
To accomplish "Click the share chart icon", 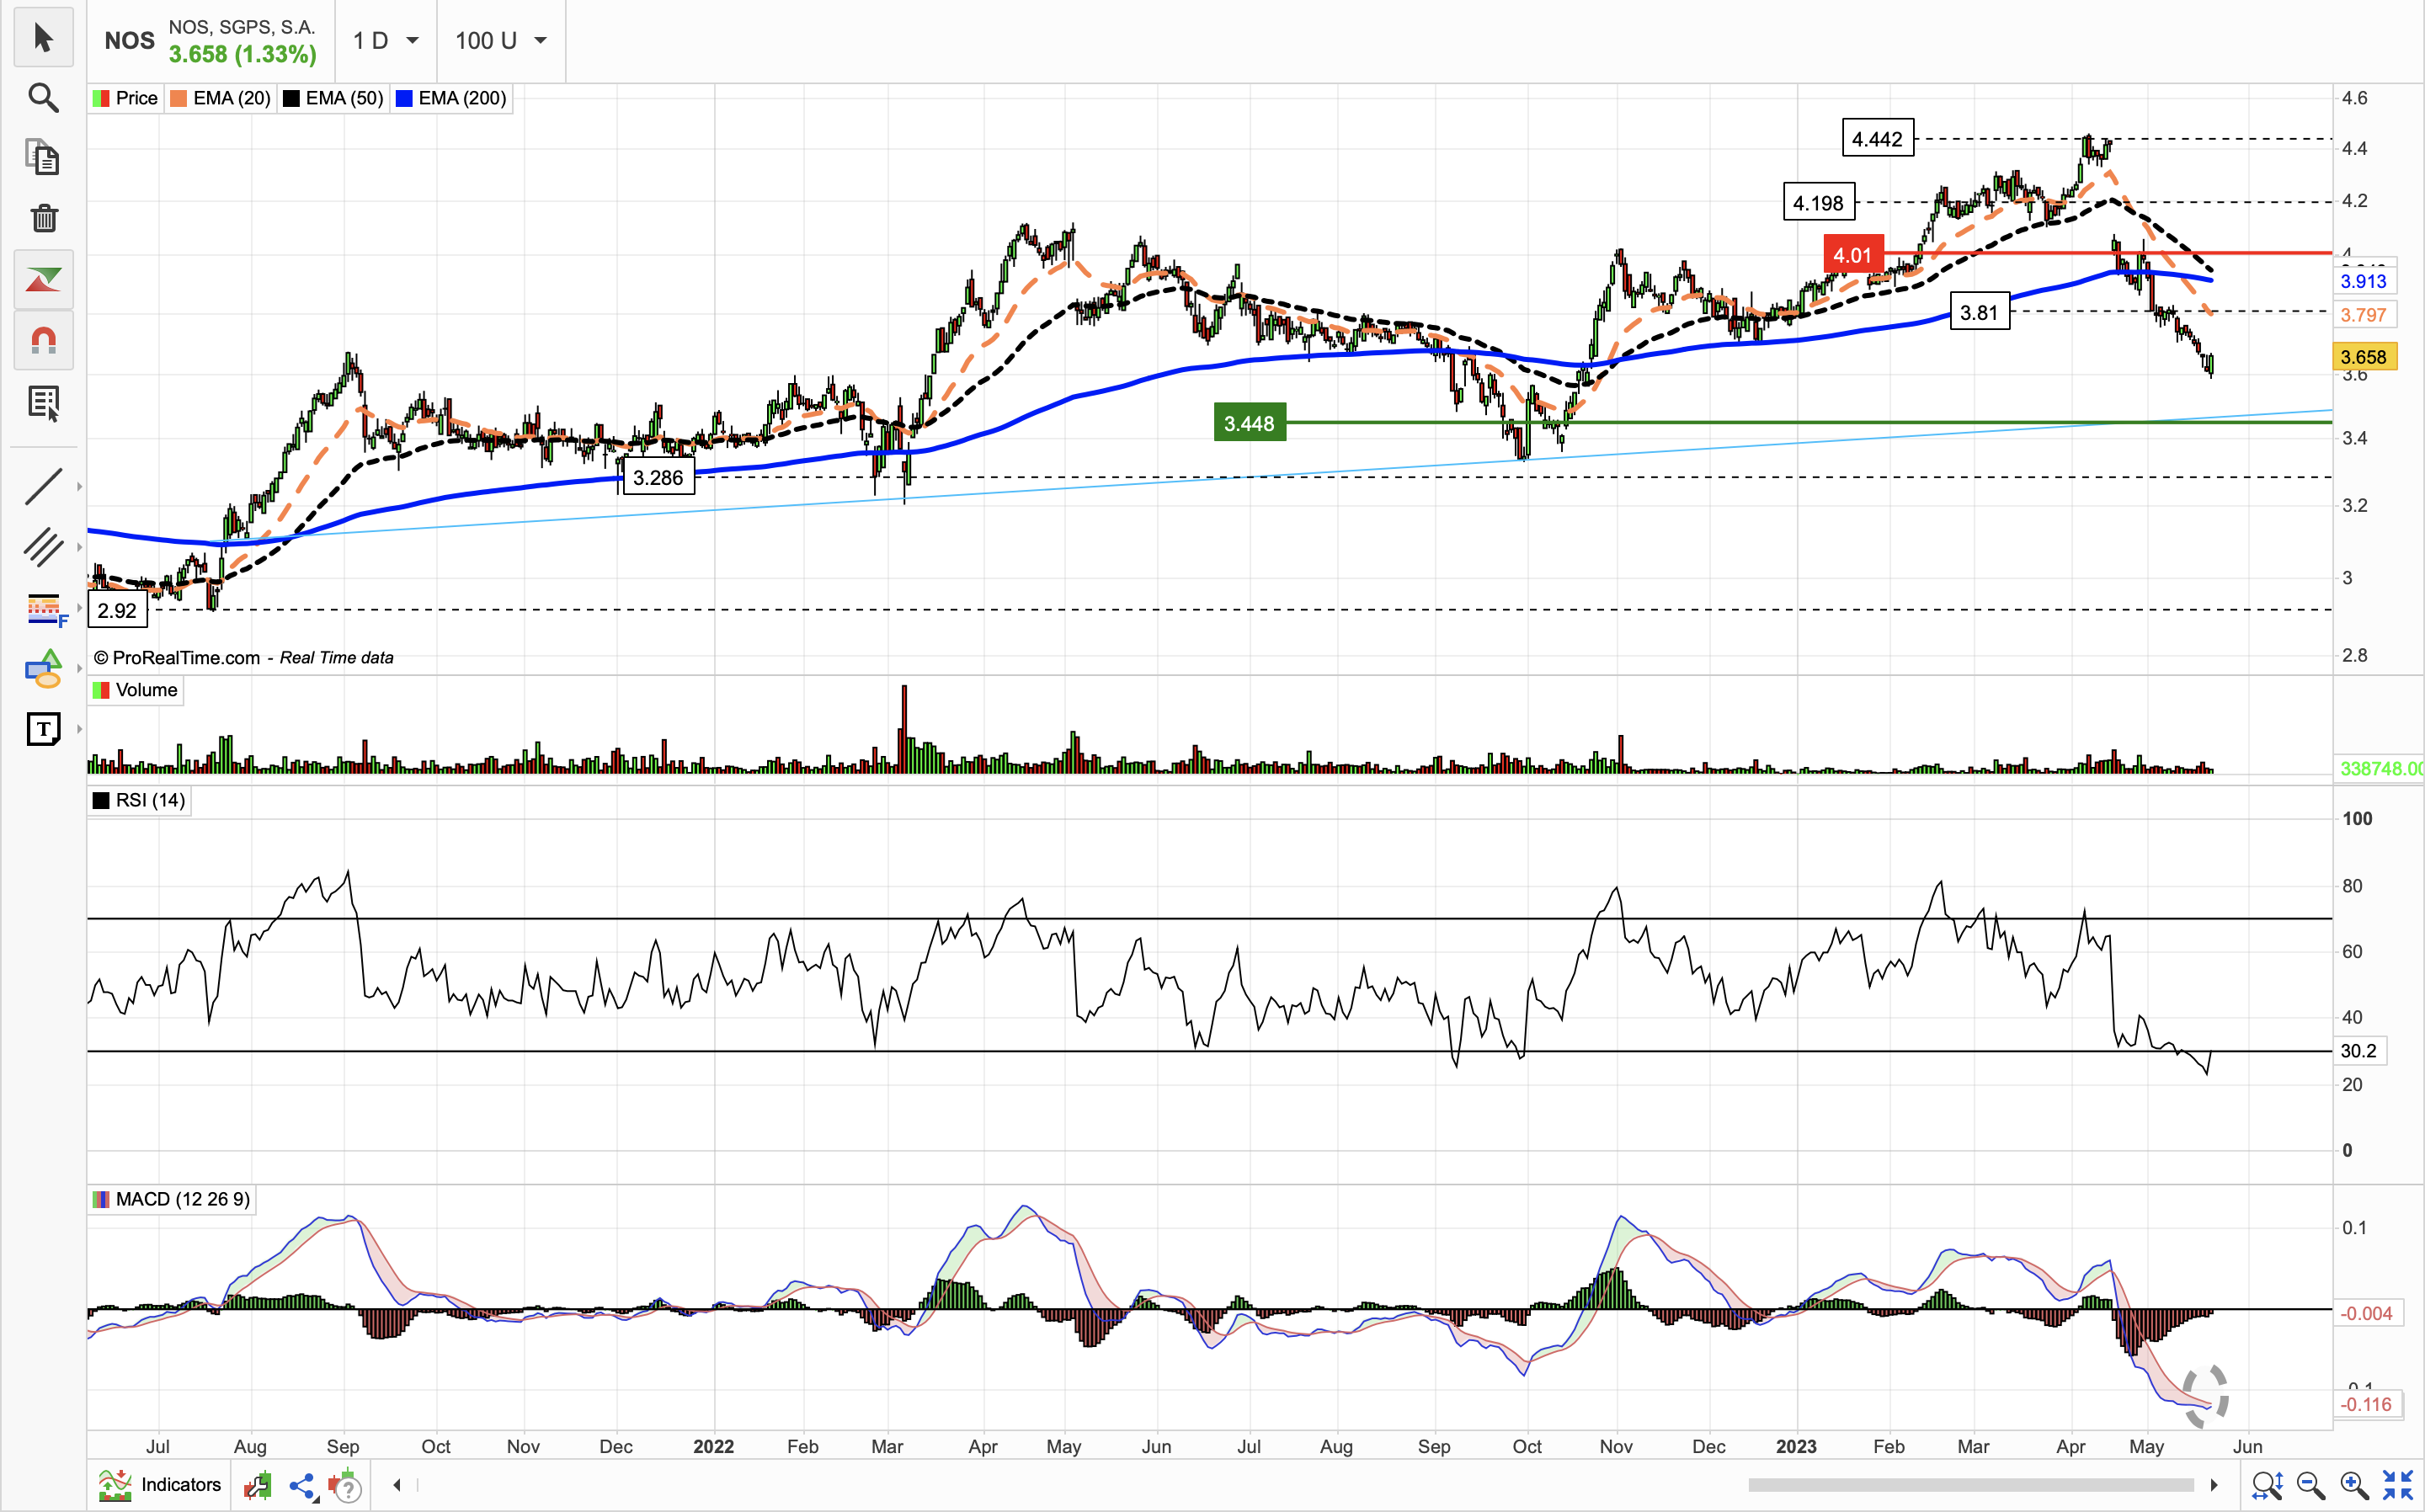I will pos(302,1486).
